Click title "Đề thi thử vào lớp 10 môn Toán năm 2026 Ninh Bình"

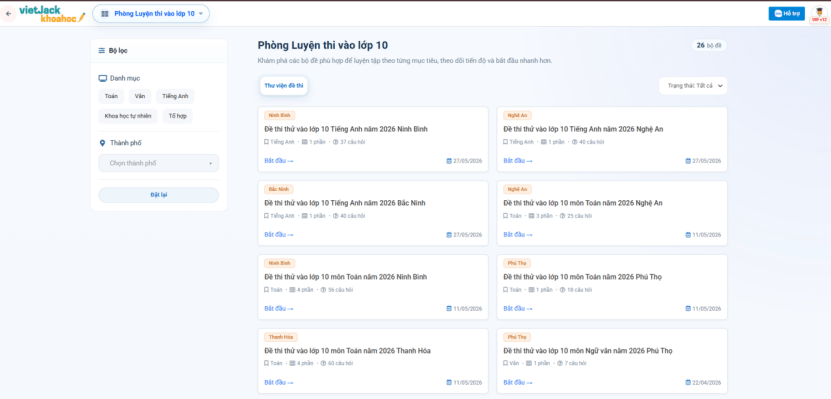pos(346,277)
